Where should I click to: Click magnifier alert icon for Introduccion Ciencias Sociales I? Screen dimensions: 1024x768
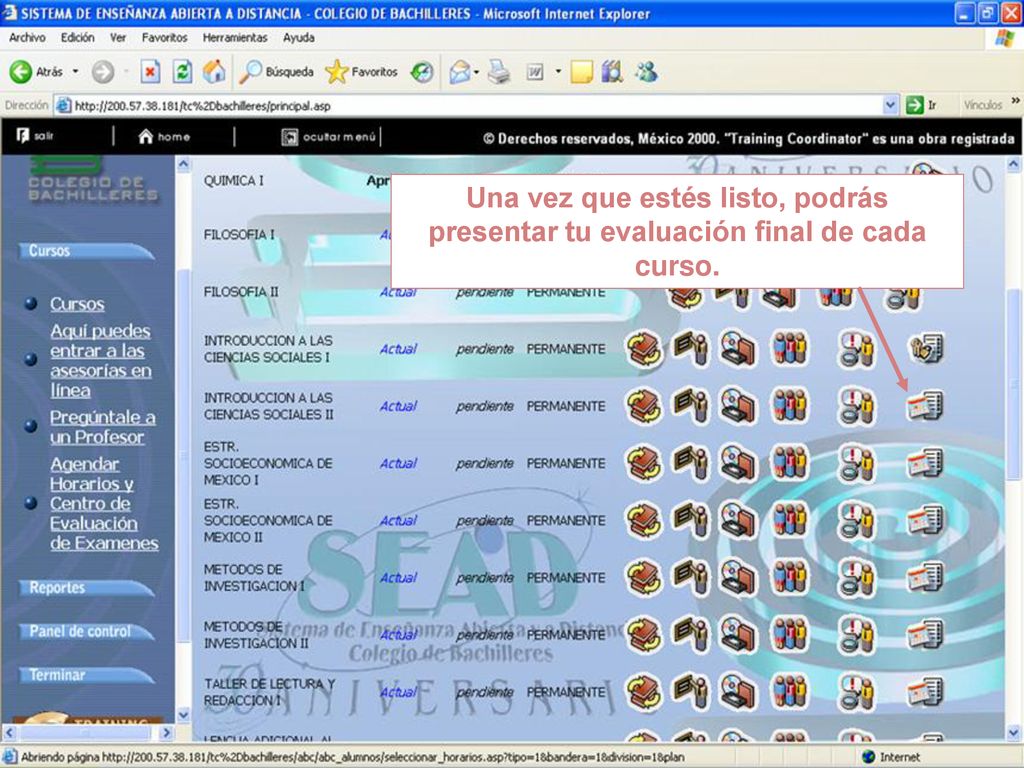(x=857, y=349)
